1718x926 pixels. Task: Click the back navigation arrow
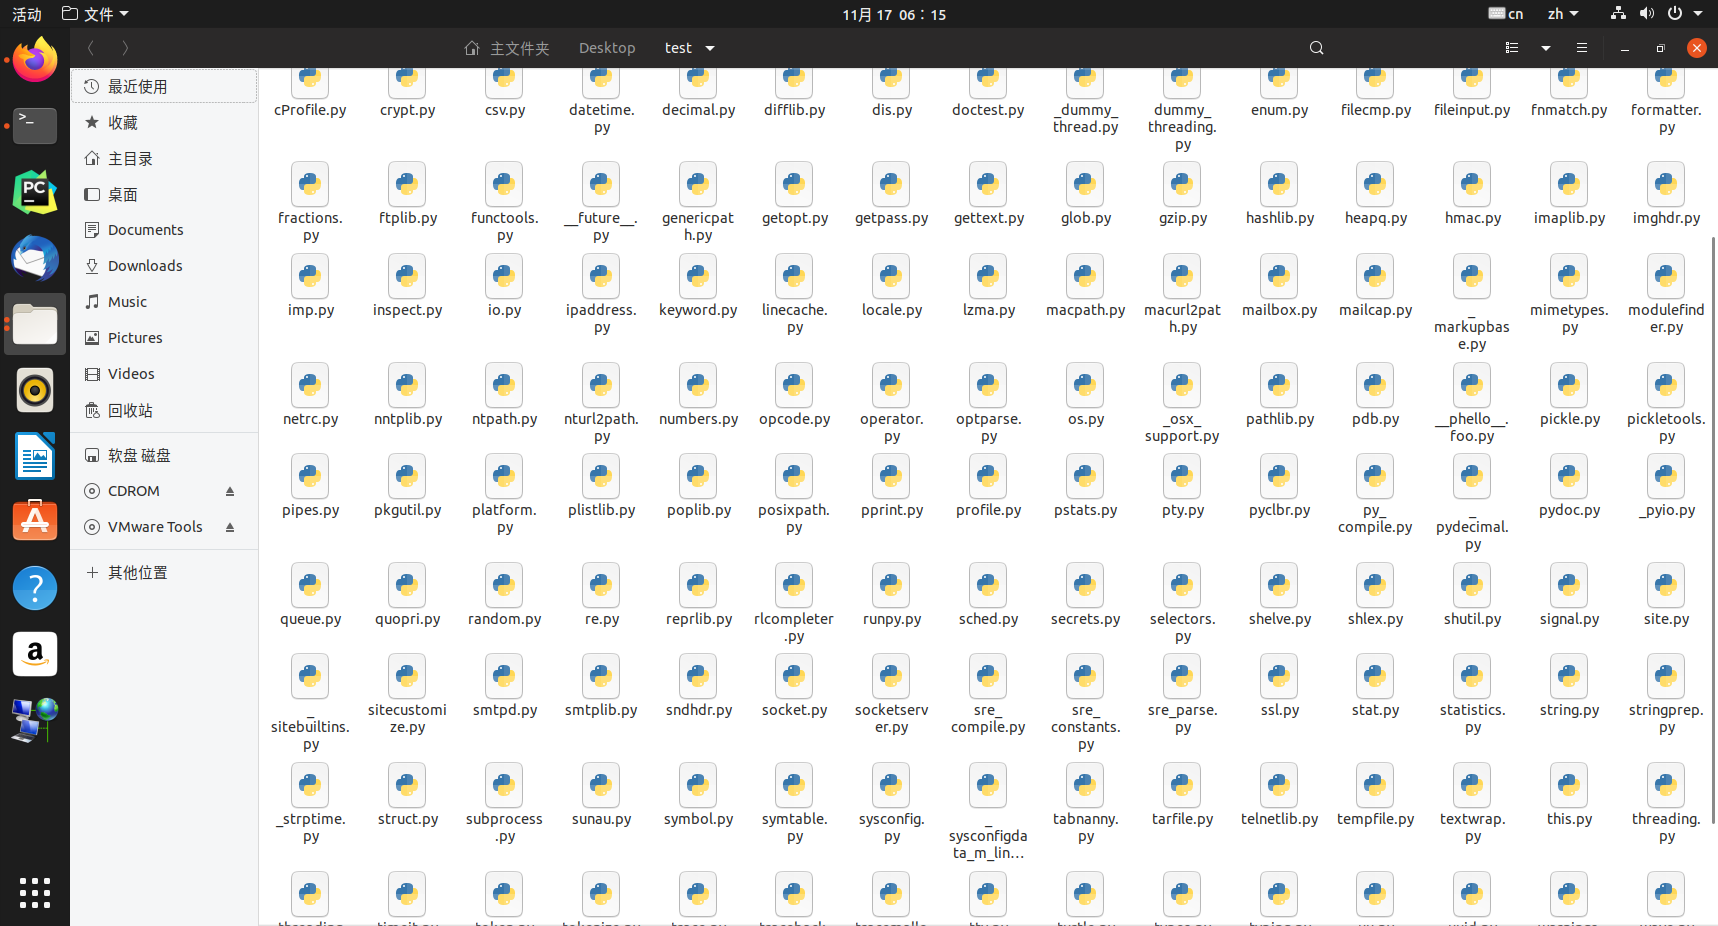tap(91, 48)
